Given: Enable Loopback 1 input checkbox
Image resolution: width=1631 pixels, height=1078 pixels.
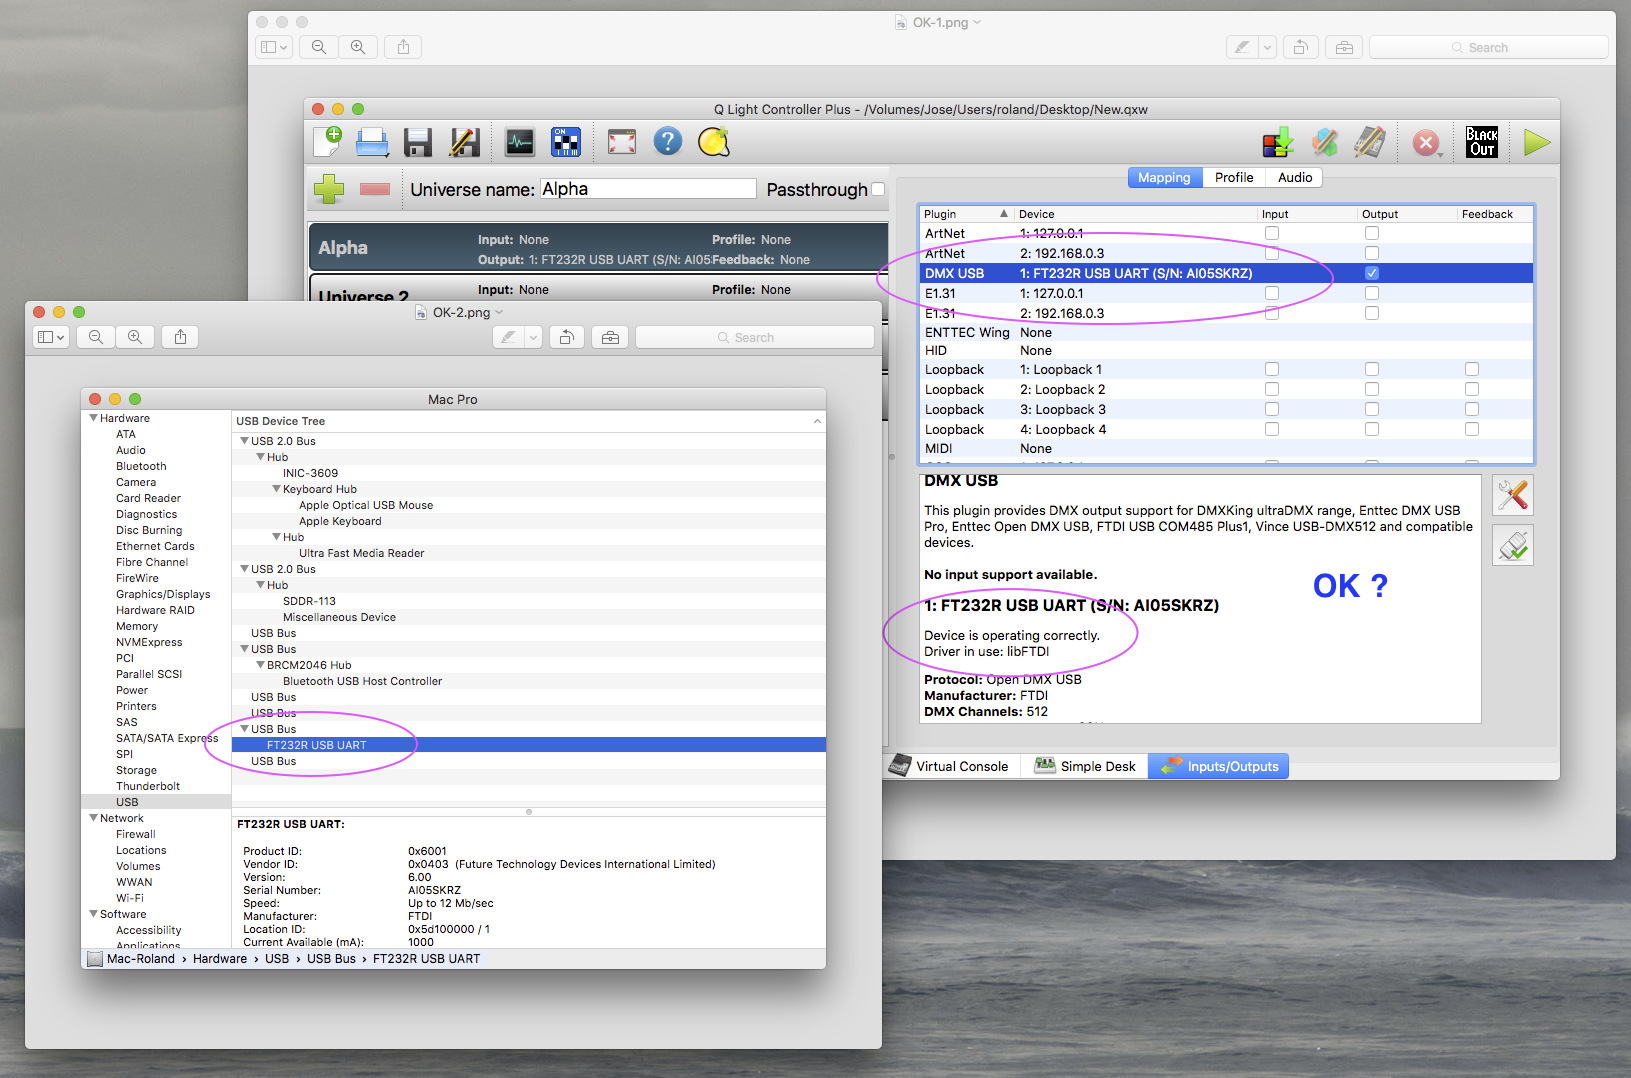Looking at the screenshot, I should pyautogui.click(x=1271, y=369).
